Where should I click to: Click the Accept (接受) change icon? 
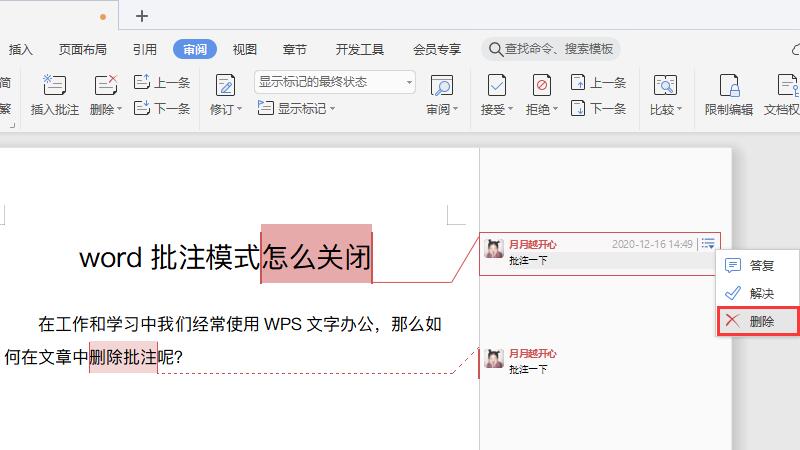496,86
